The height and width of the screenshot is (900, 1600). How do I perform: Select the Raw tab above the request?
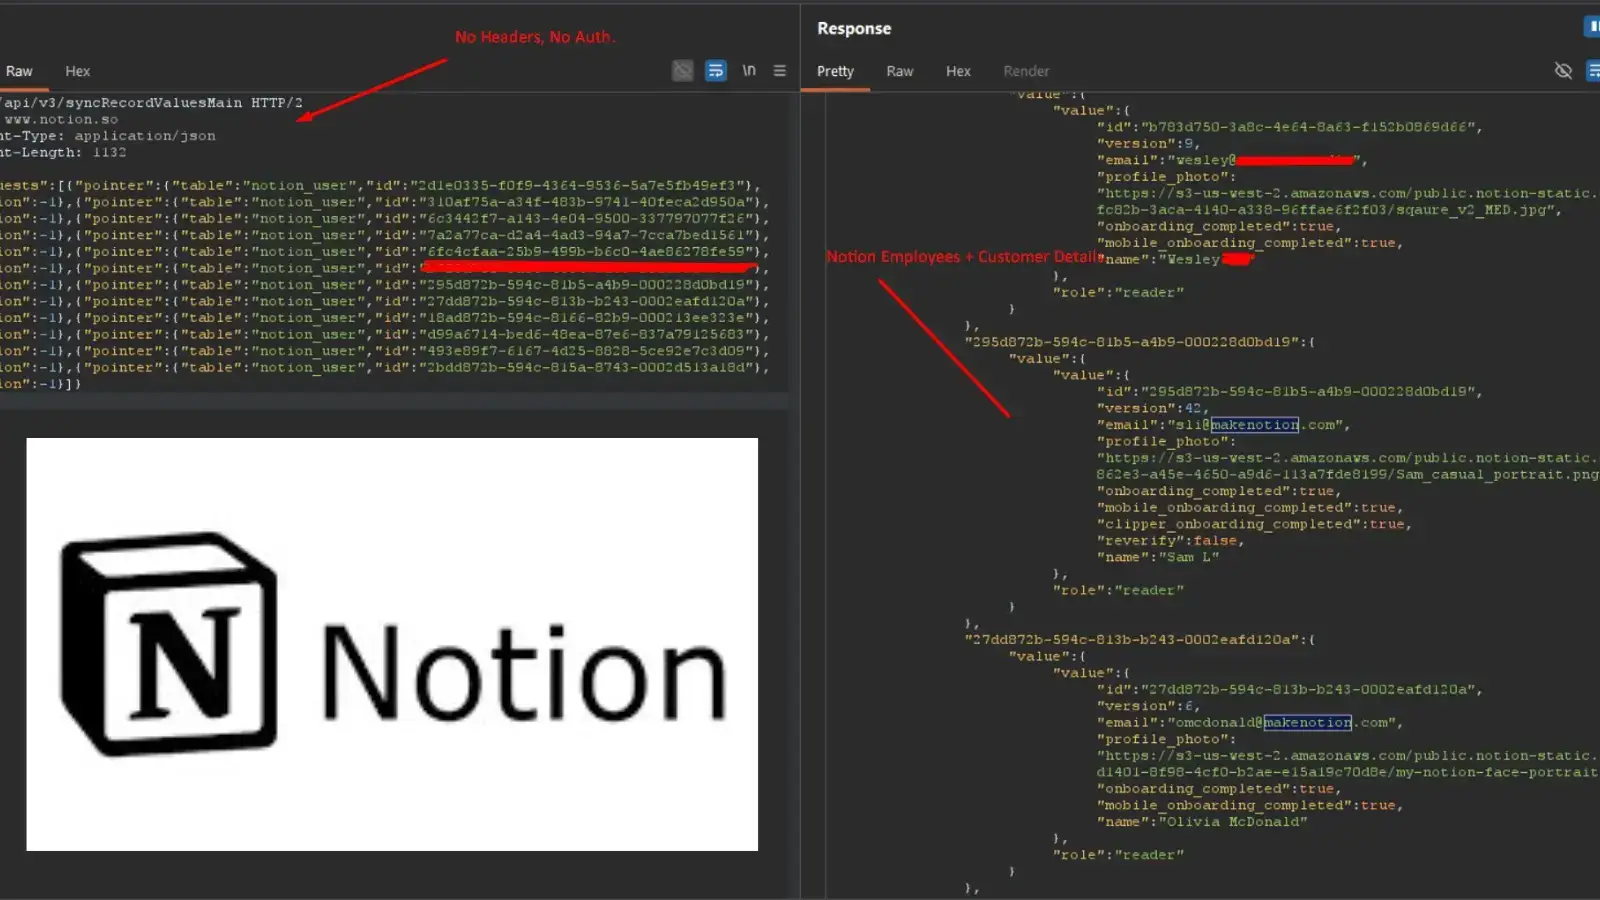(x=19, y=70)
